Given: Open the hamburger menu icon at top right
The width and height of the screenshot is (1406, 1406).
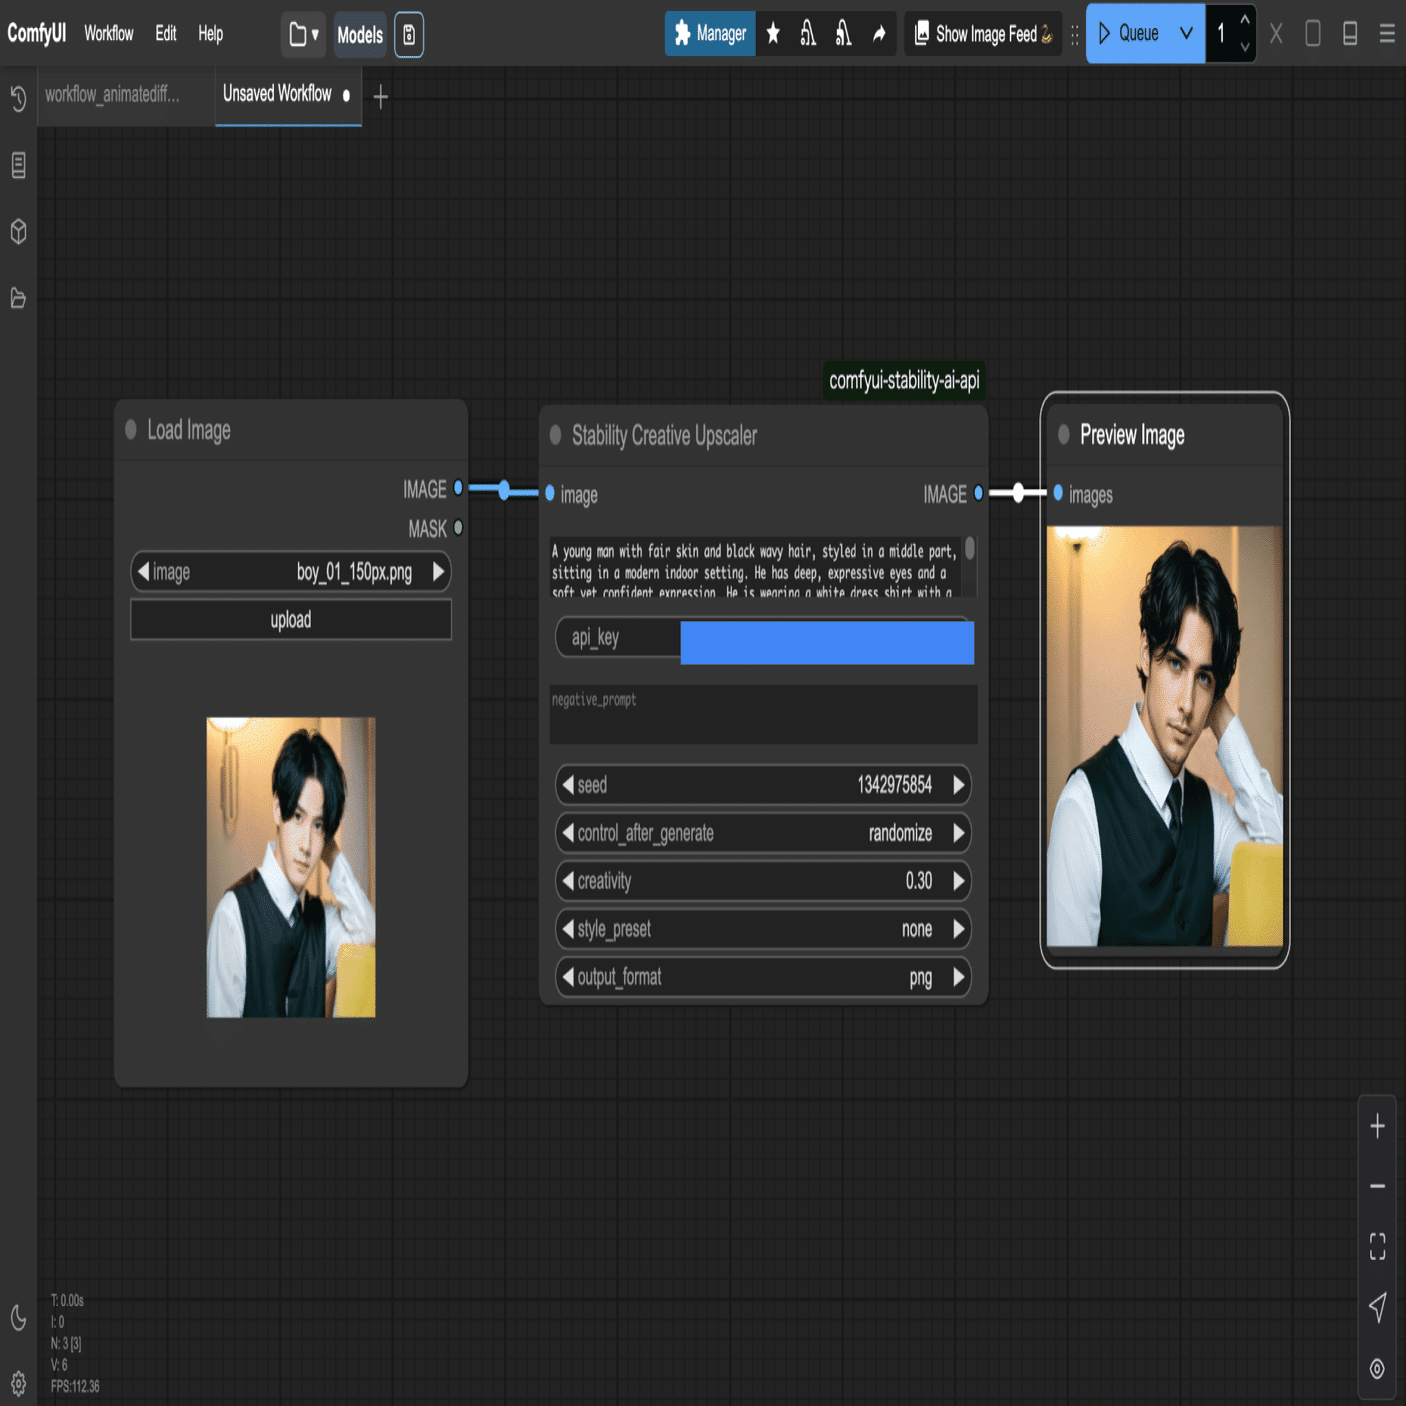Looking at the screenshot, I should 1387,34.
